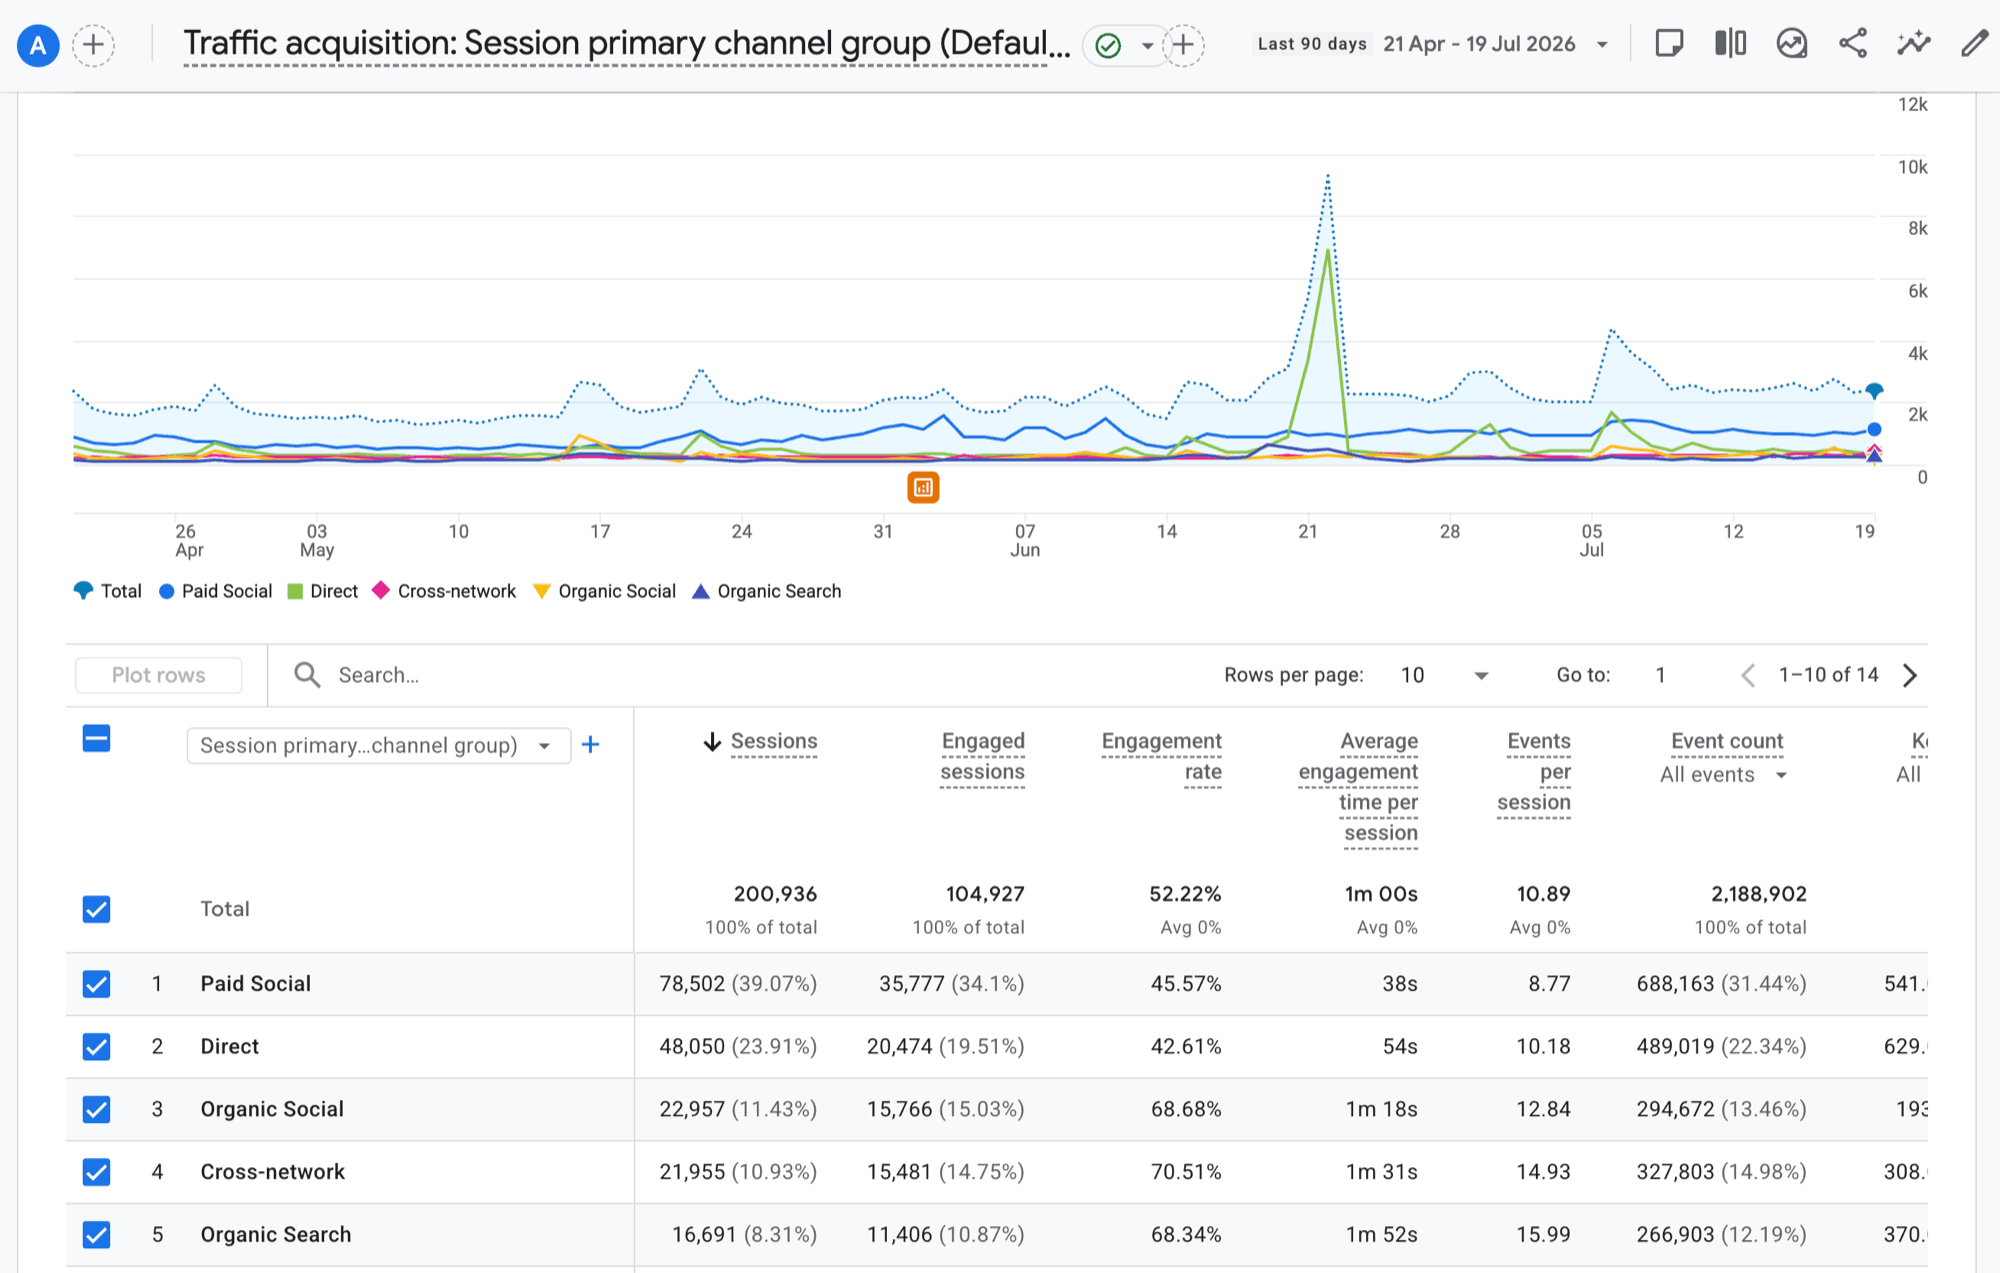Sort by Events per session column
This screenshot has width=2000, height=1273.
pos(1534,771)
